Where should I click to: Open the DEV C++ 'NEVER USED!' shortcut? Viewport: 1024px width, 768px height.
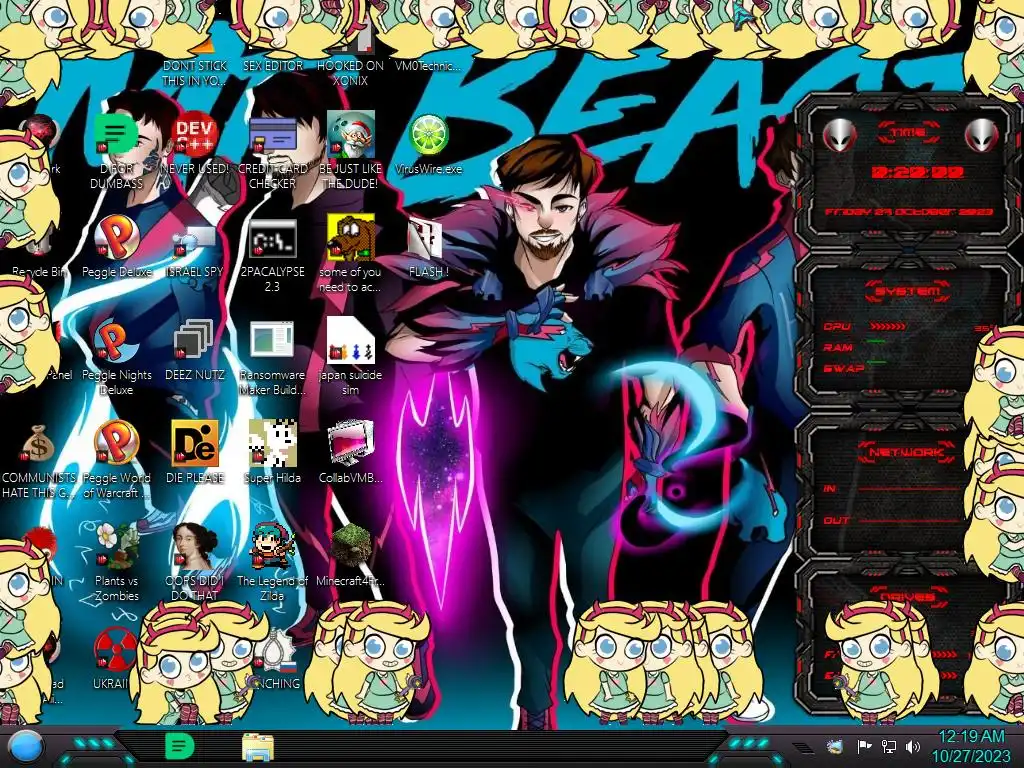[x=195, y=135]
